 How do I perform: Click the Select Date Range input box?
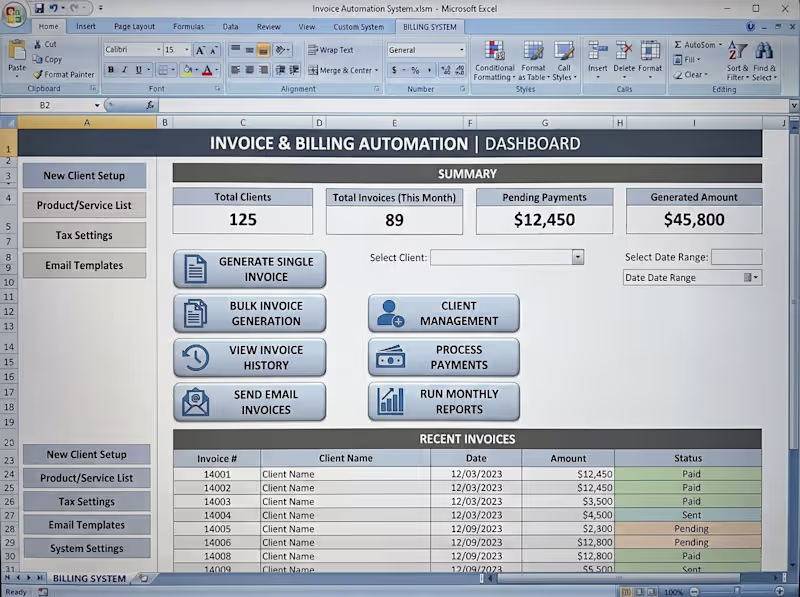tap(736, 257)
